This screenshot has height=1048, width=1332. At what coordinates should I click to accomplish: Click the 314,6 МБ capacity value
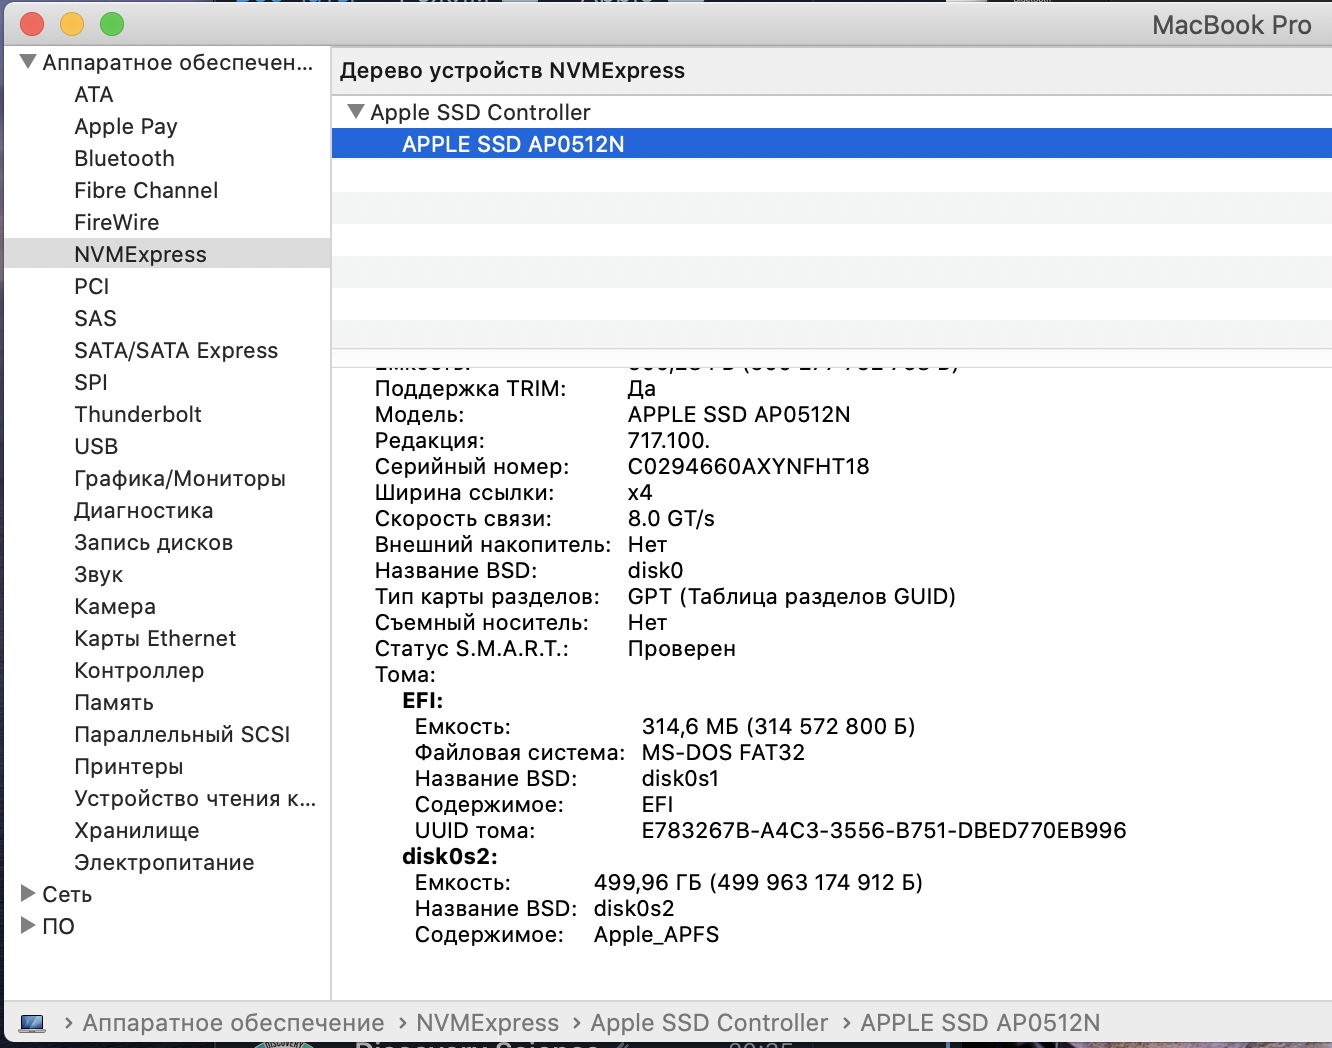click(778, 726)
